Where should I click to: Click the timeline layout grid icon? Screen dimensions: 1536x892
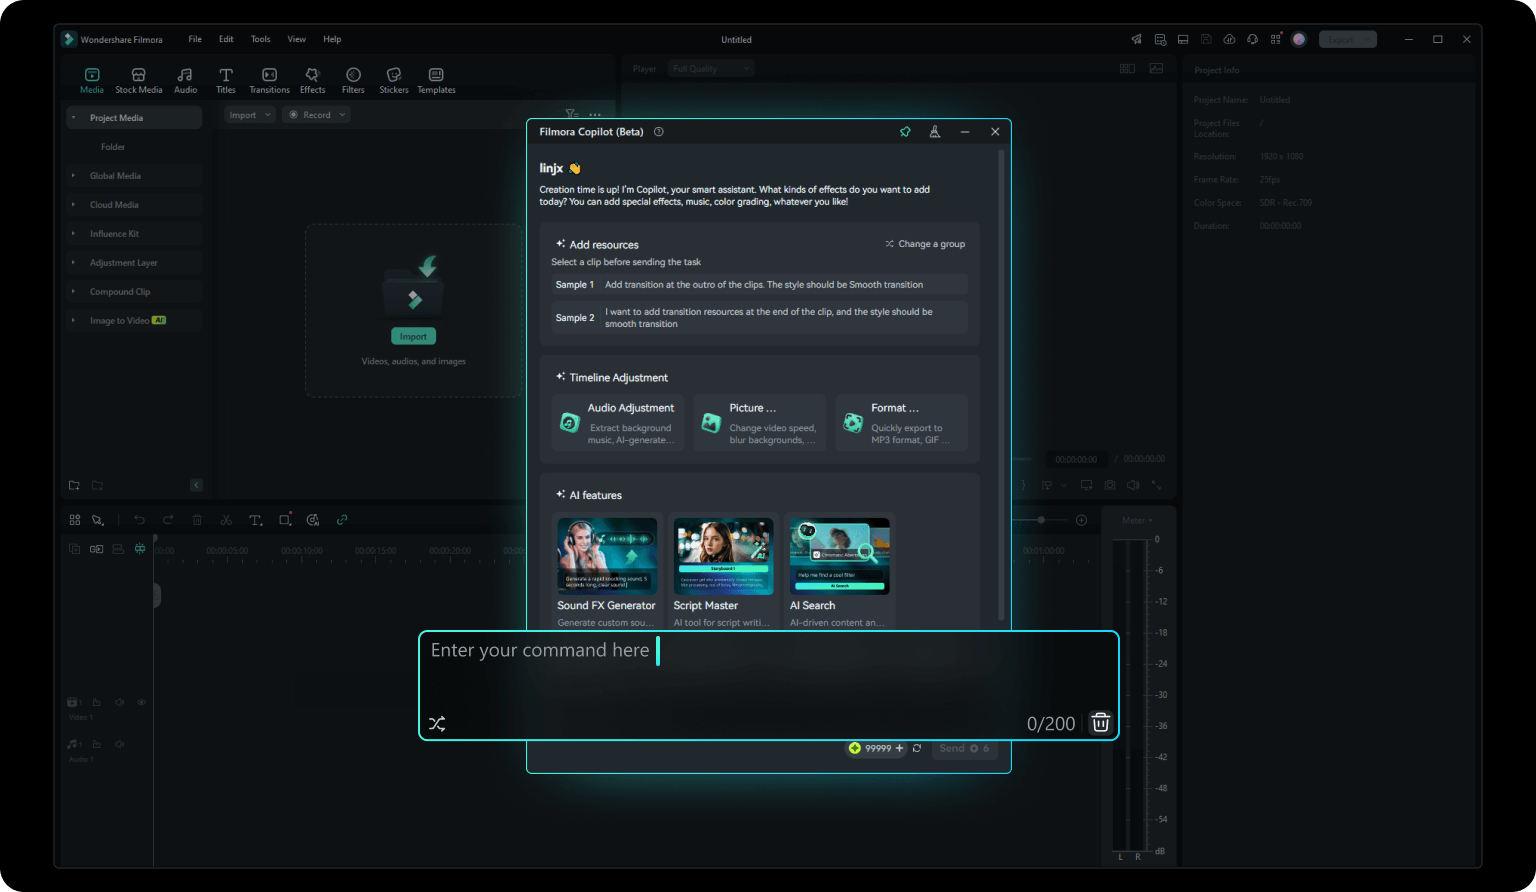click(x=75, y=520)
